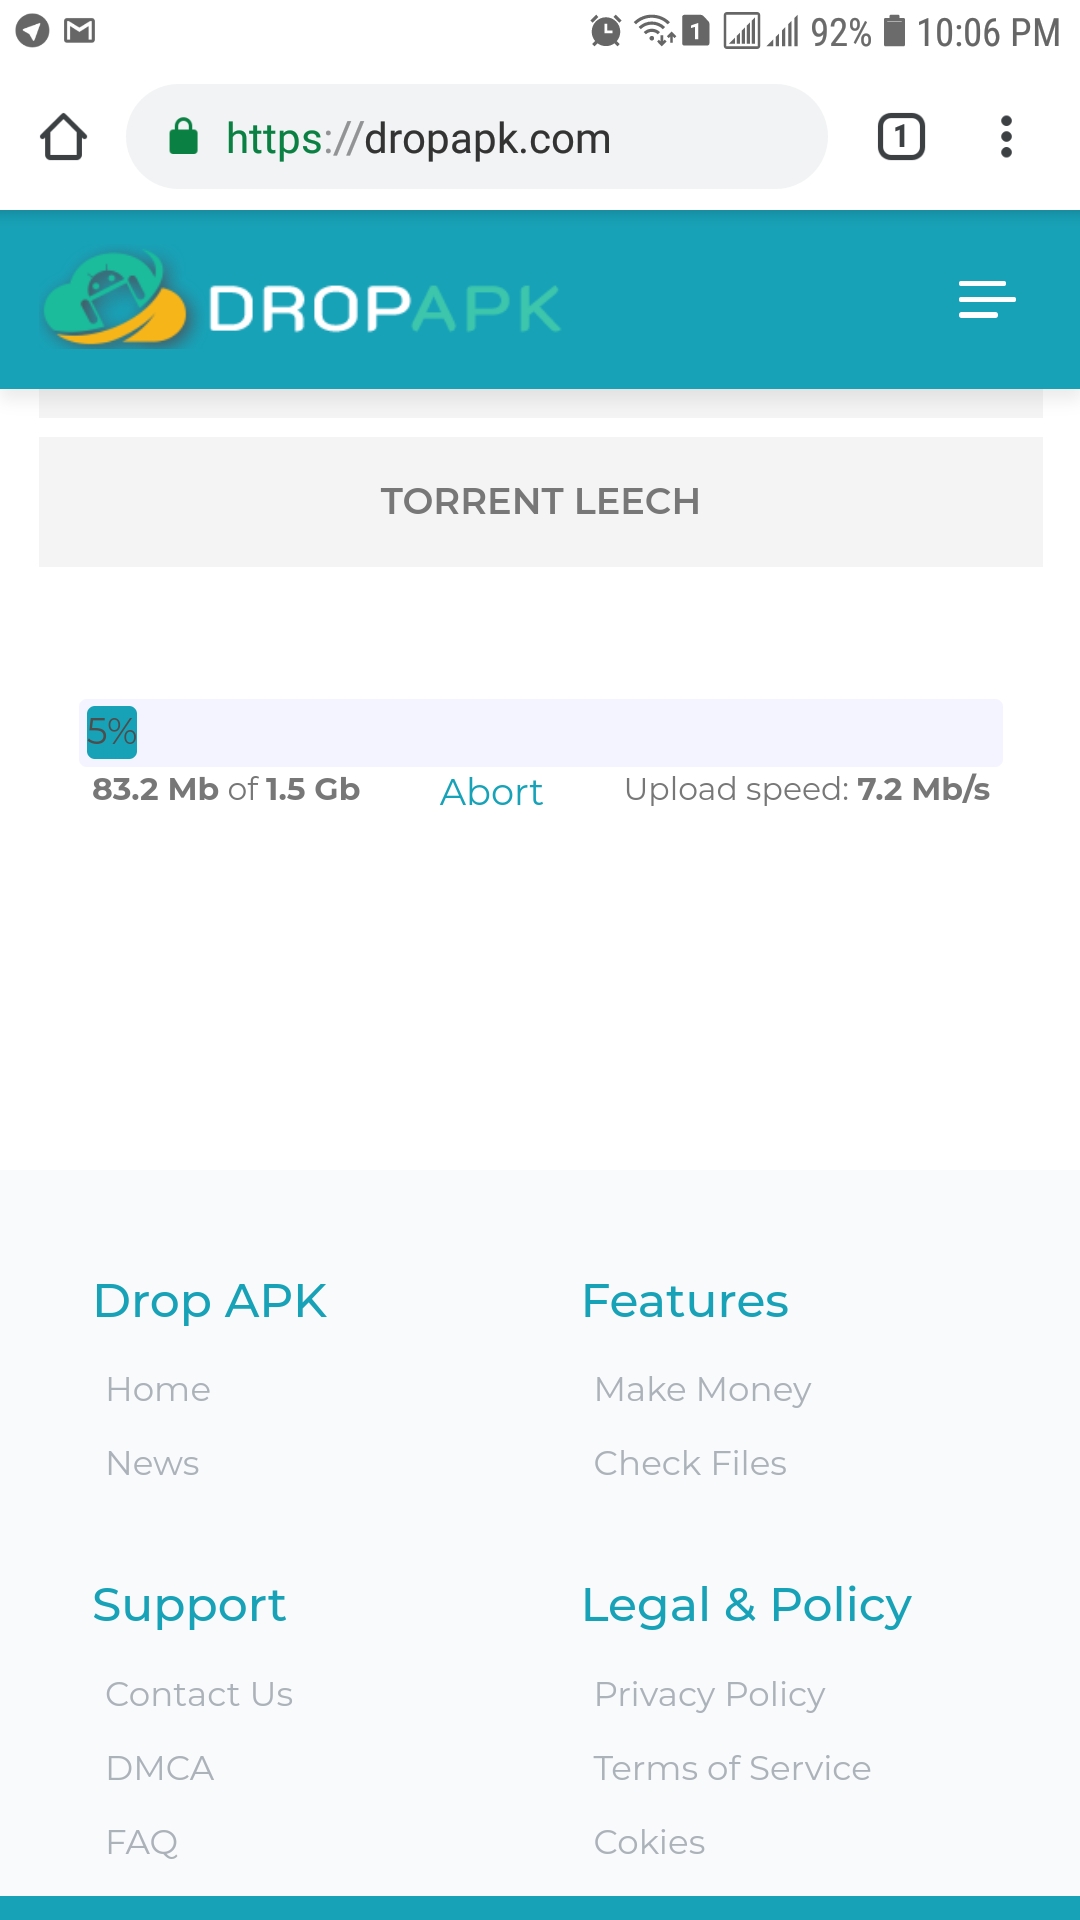Open the browser three-dot menu
Viewport: 1080px width, 1920px height.
(1006, 137)
